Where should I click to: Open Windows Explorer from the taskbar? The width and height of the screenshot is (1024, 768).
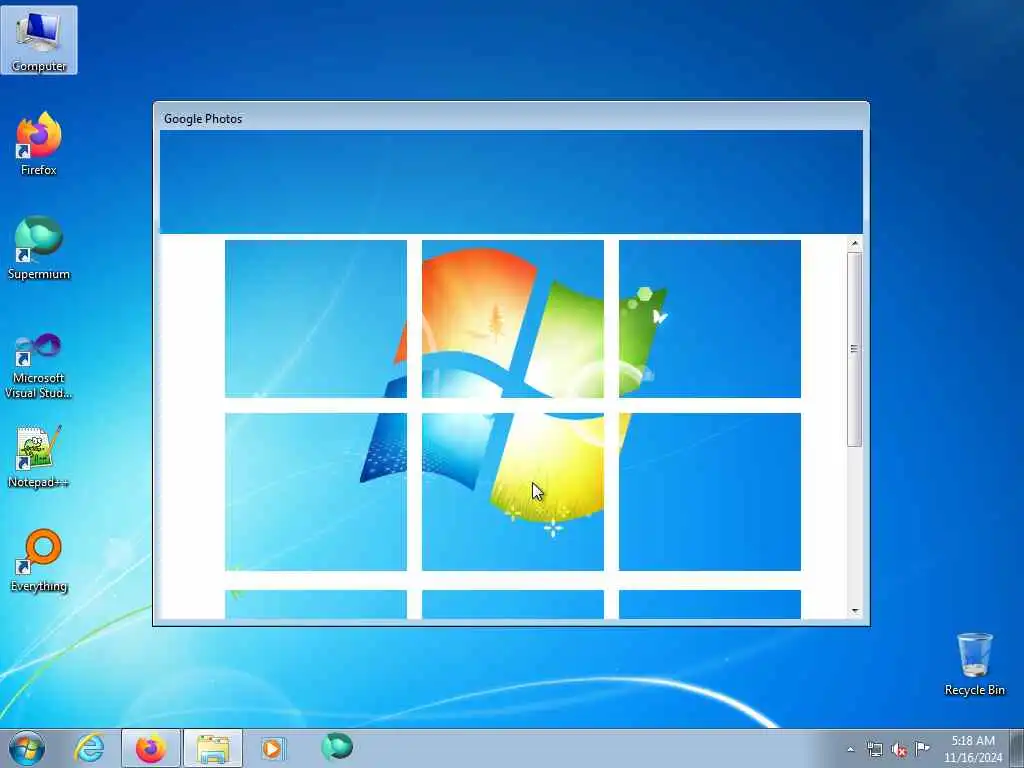tap(213, 748)
